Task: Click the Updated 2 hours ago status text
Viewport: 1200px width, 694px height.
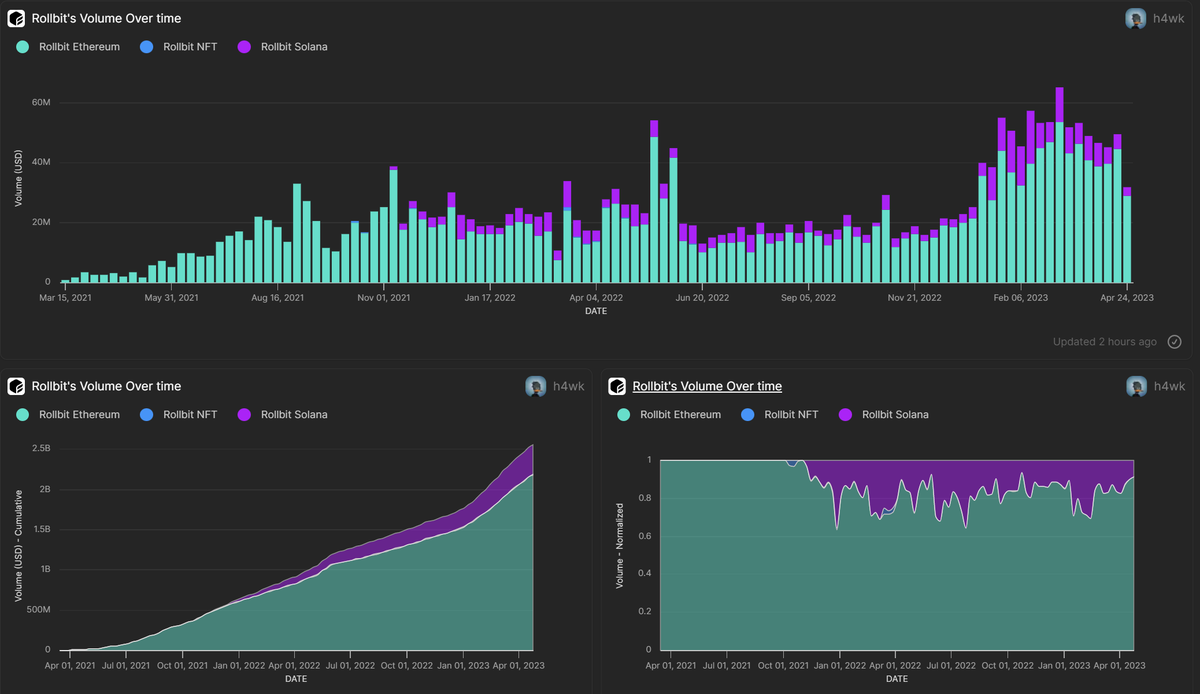Action: click(x=1104, y=342)
